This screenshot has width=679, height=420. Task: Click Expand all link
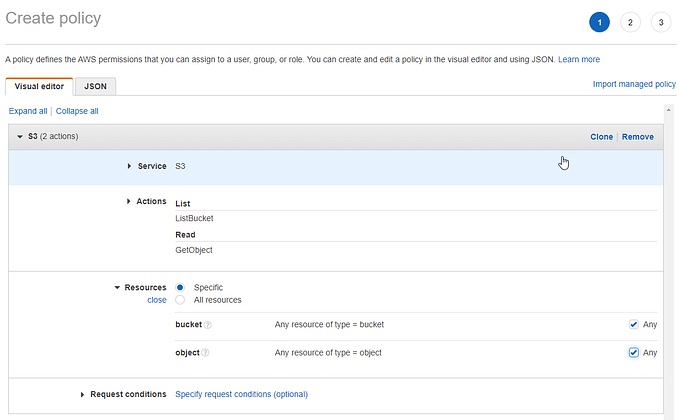click(x=28, y=111)
